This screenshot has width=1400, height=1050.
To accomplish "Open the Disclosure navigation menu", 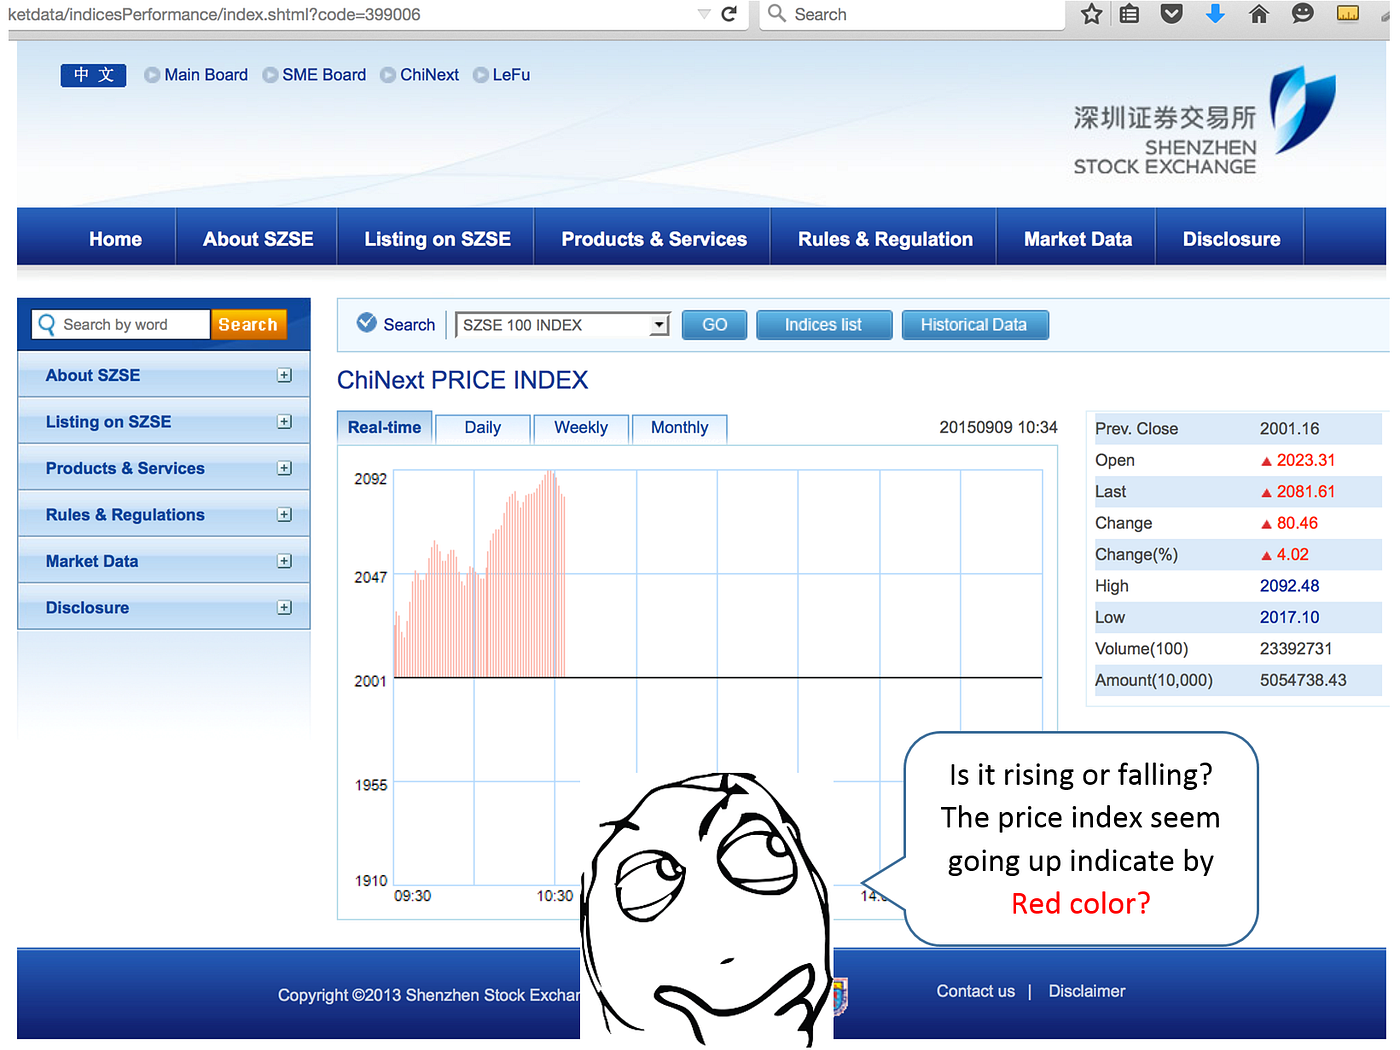I will 1231,239.
